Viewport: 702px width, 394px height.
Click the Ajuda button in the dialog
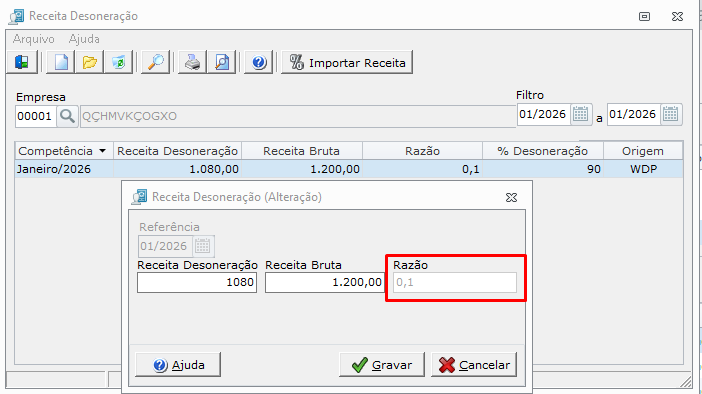coord(178,365)
